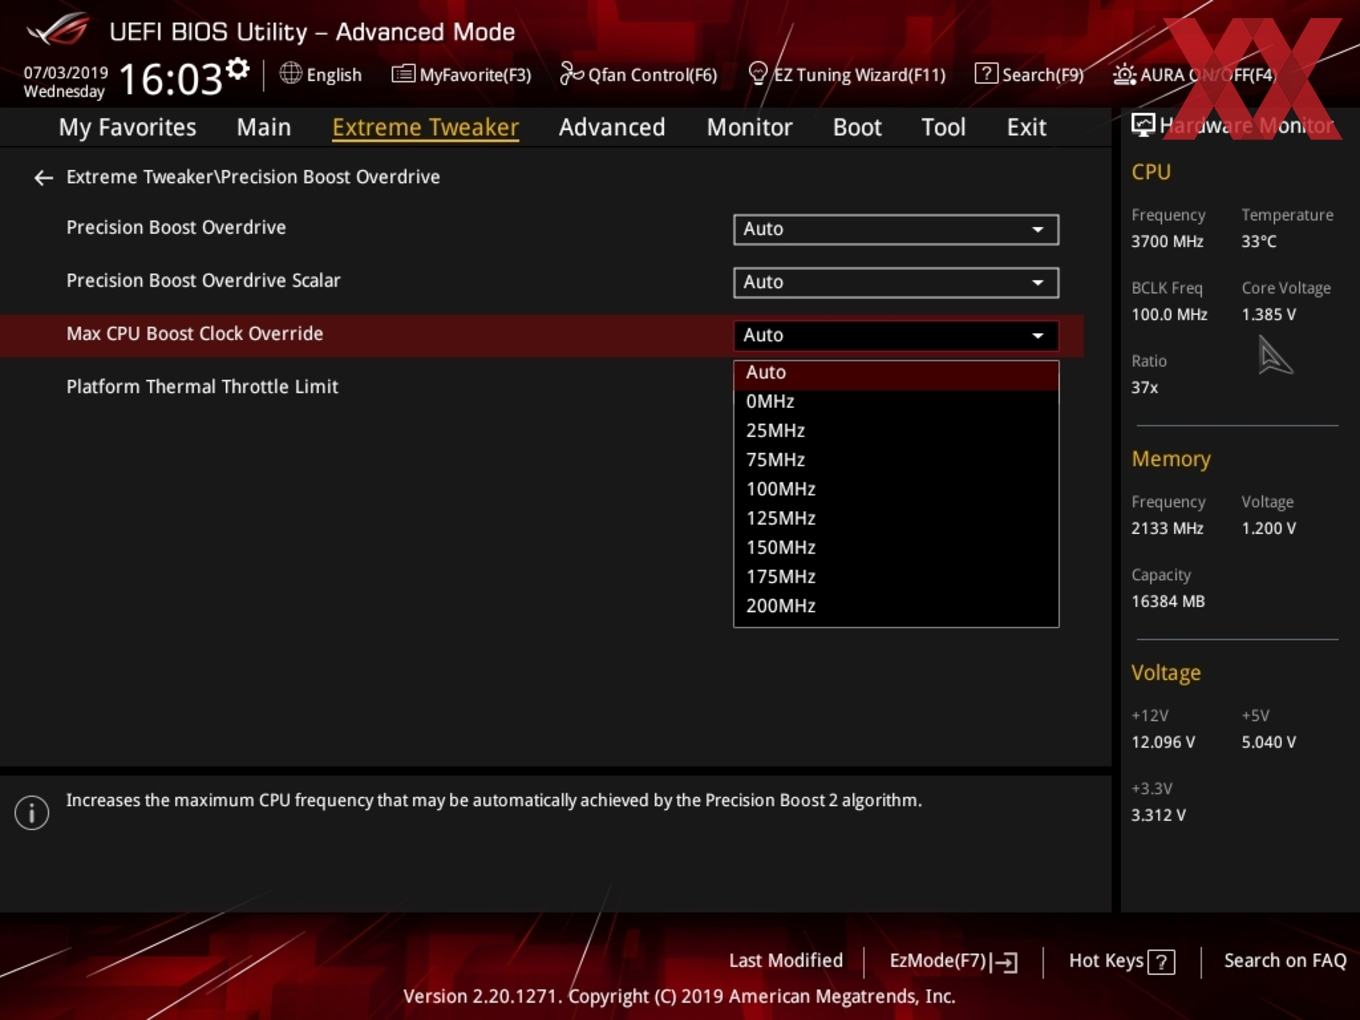Click the globe language icon
Image resolution: width=1360 pixels, height=1020 pixels.
(x=290, y=73)
